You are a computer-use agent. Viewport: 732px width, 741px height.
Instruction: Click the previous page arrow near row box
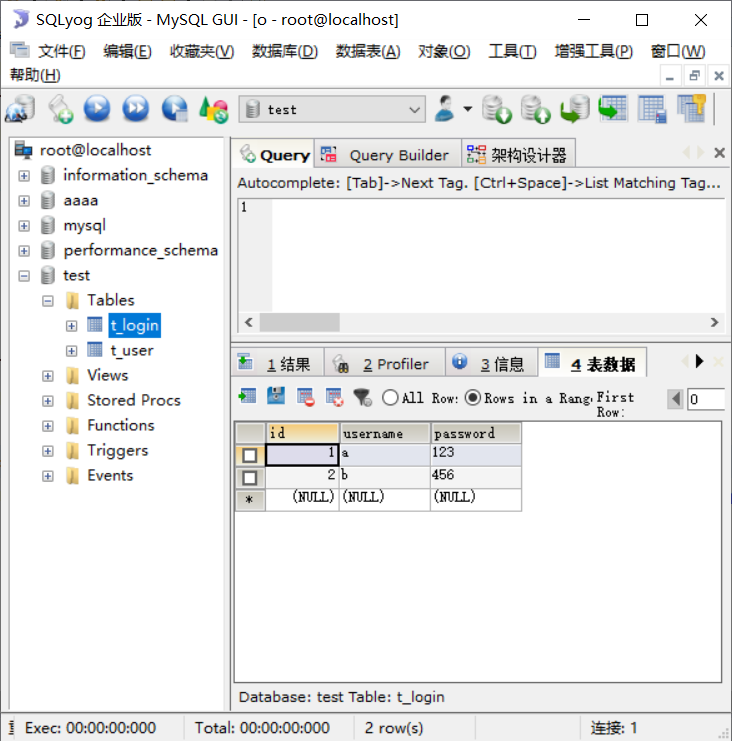coord(676,399)
